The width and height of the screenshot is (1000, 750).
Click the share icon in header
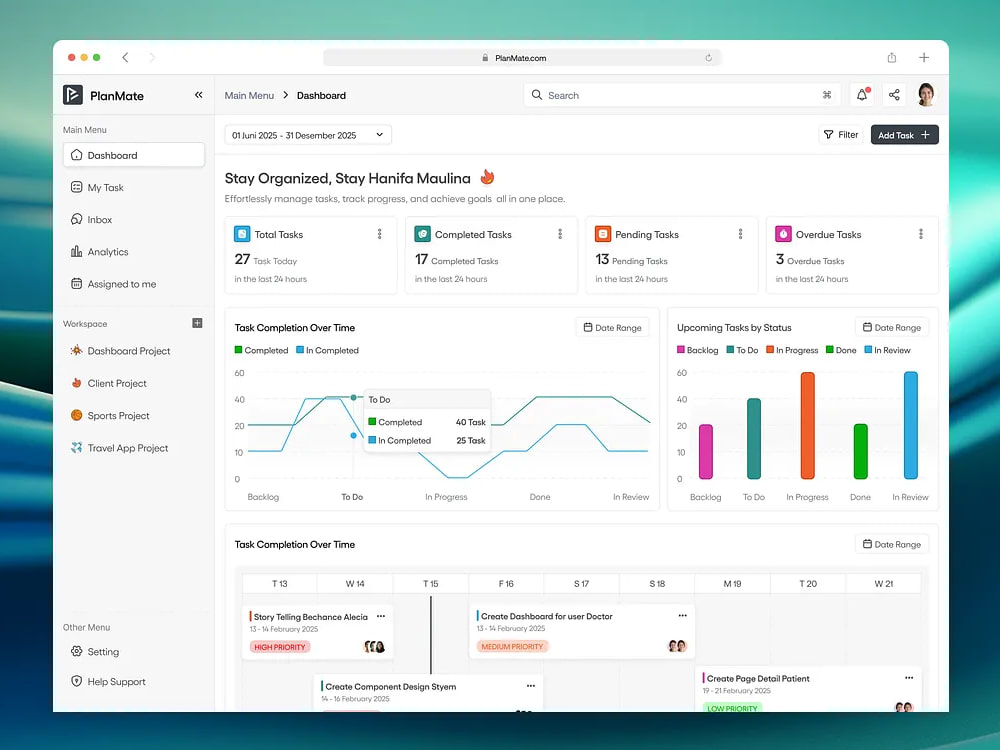pyautogui.click(x=894, y=94)
